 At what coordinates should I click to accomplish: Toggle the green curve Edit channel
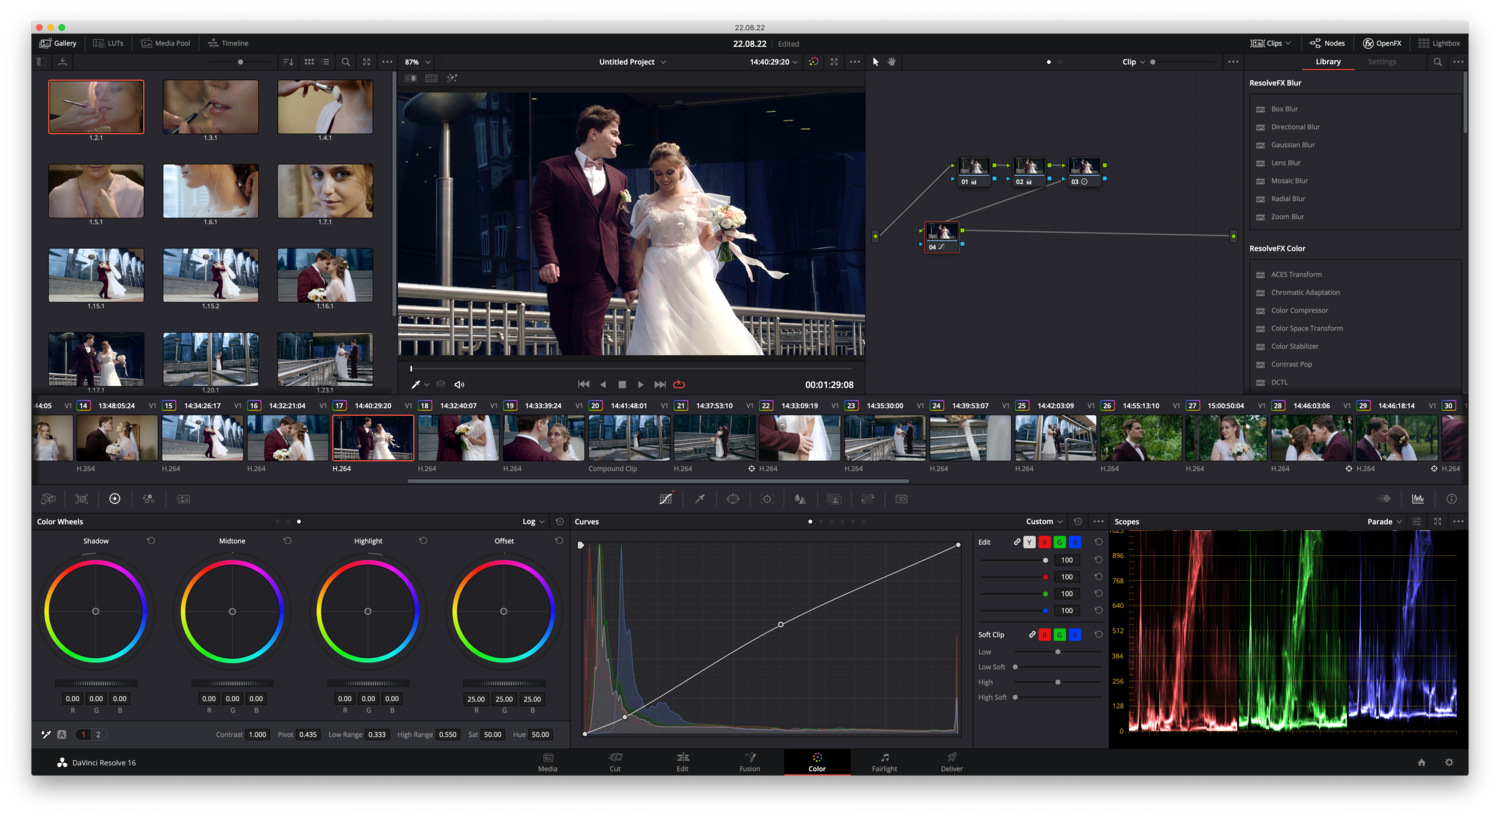(x=1060, y=542)
